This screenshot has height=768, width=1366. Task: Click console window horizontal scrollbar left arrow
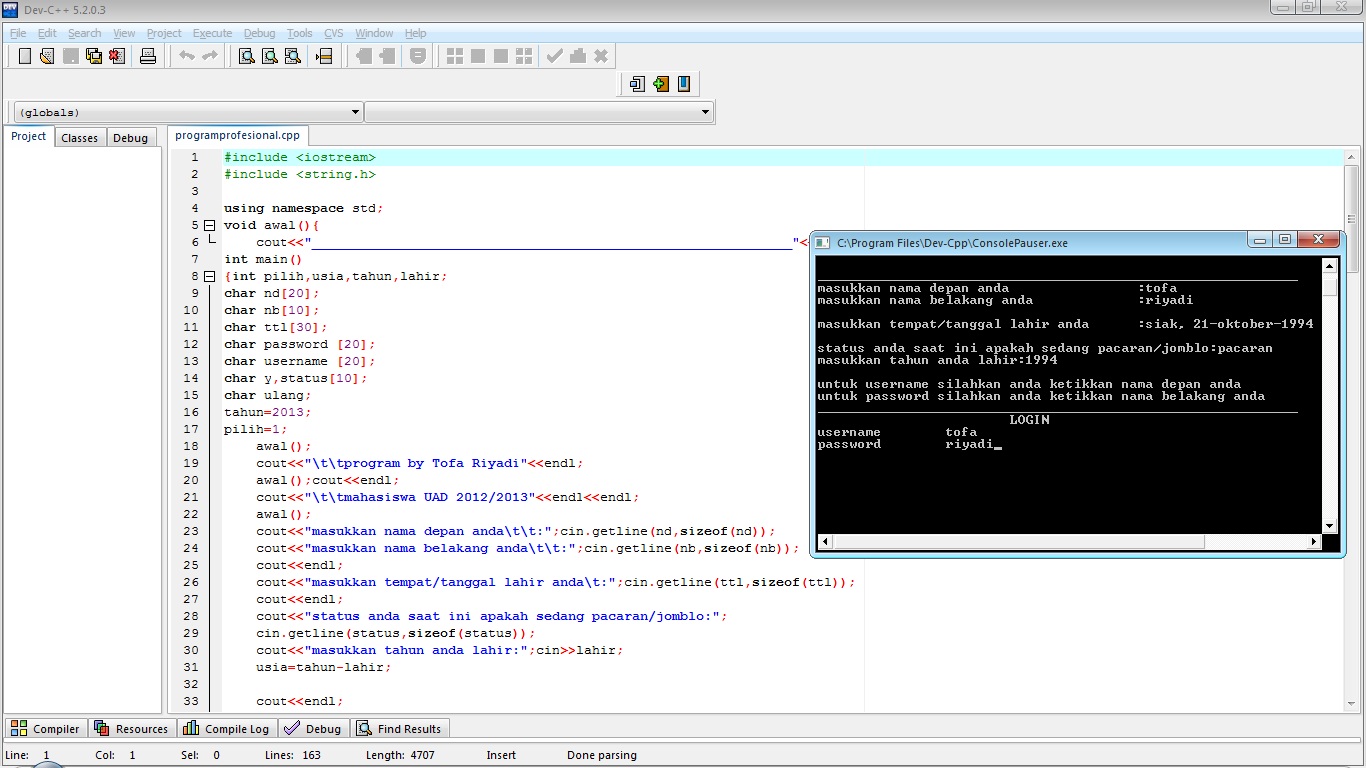pos(824,542)
